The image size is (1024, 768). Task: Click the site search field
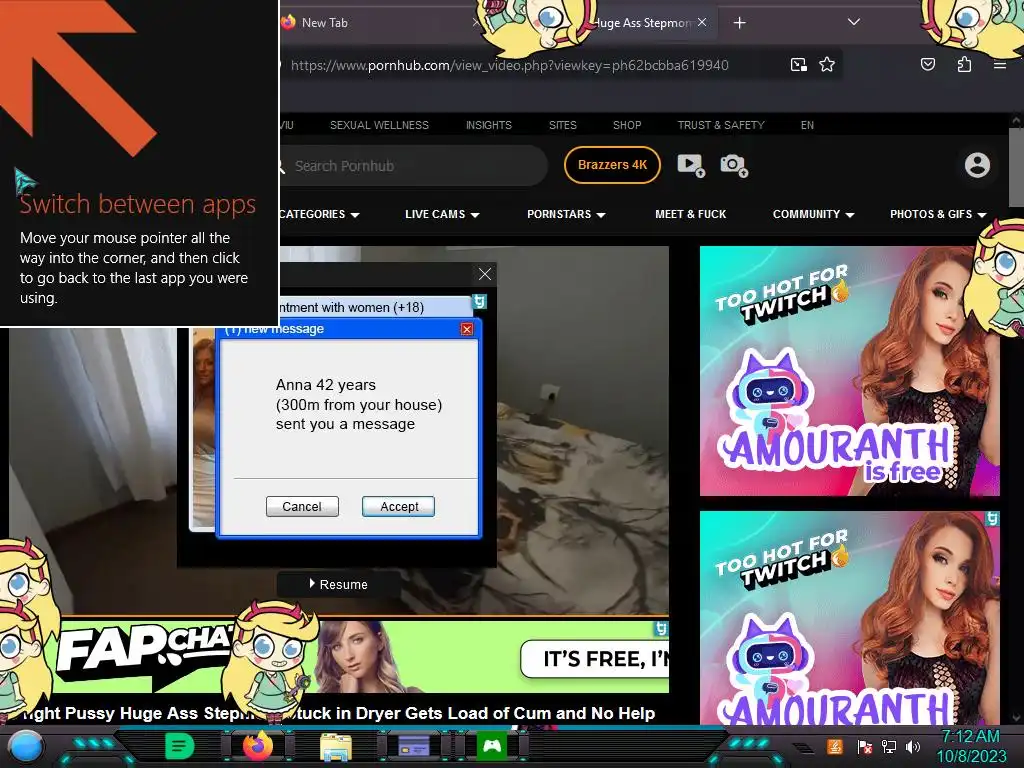[x=411, y=166]
